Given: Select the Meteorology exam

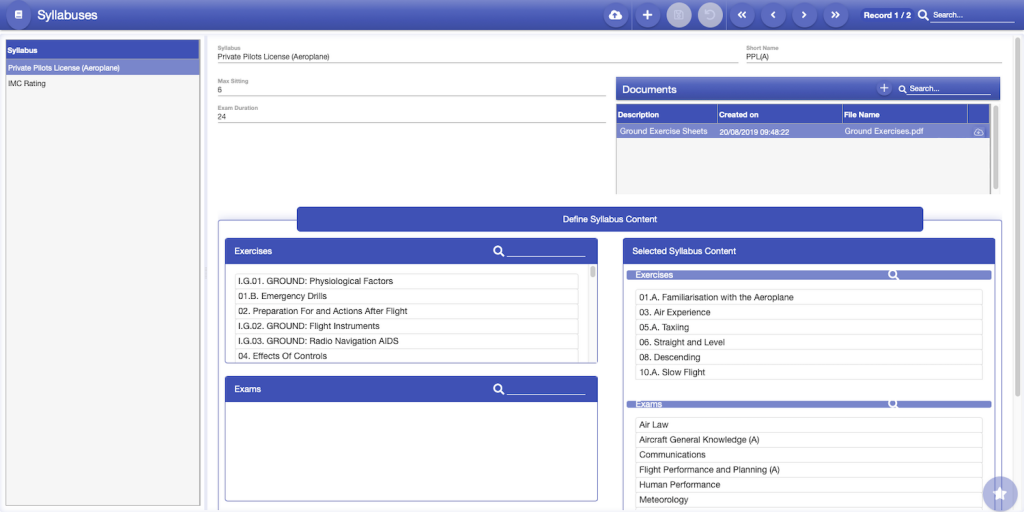Looking at the screenshot, I should [x=809, y=500].
